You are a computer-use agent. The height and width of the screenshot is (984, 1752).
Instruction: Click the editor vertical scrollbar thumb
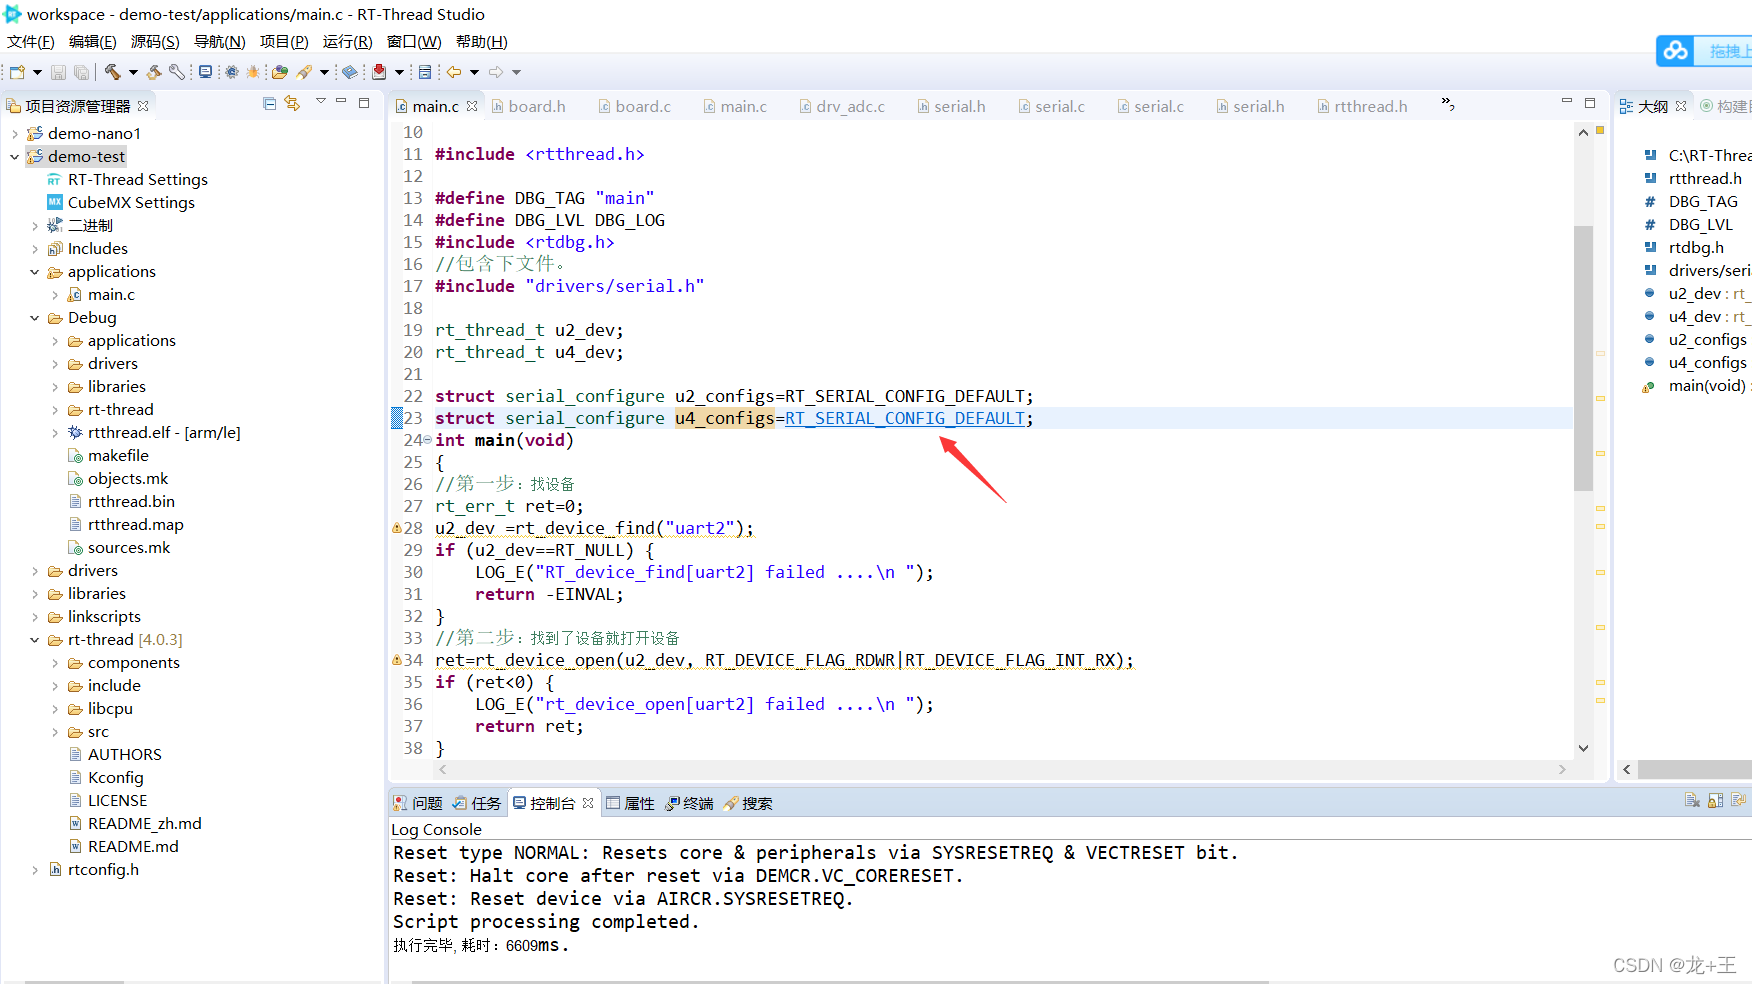point(1583,358)
